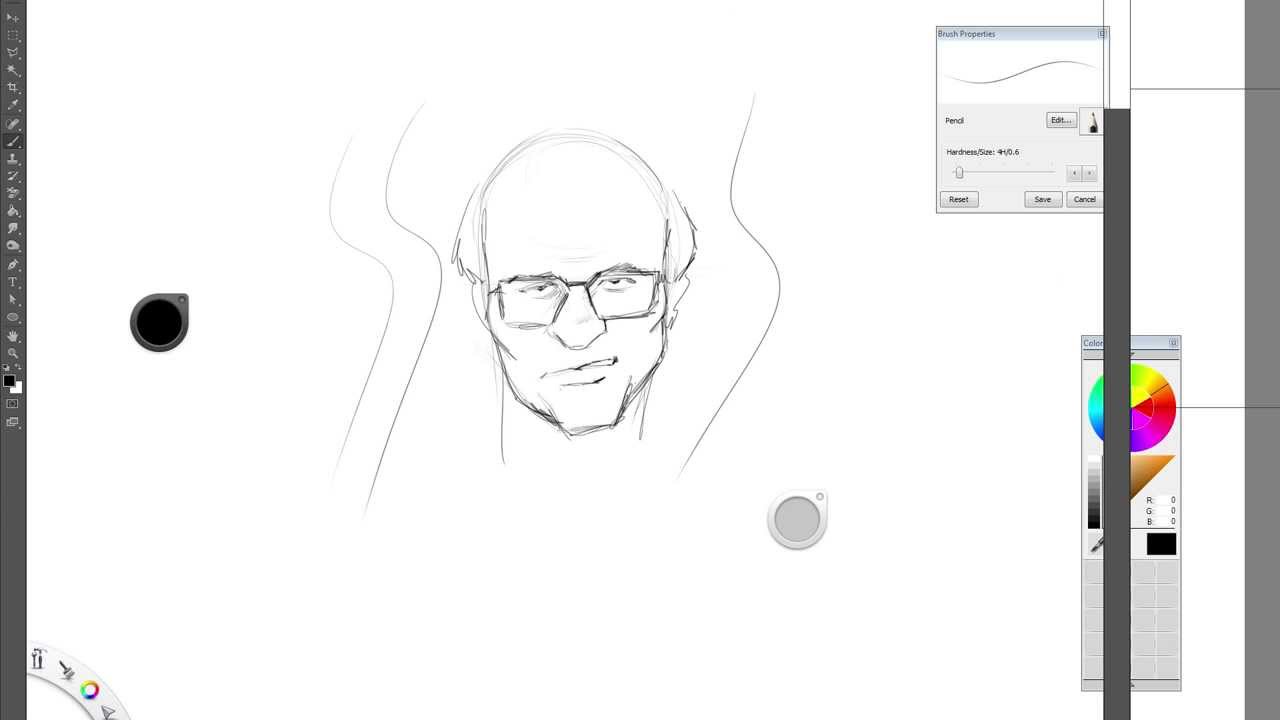This screenshot has width=1280, height=720.
Task: Click the pencil brush preview thumbnail beside Edit
Action: pos(1093,122)
